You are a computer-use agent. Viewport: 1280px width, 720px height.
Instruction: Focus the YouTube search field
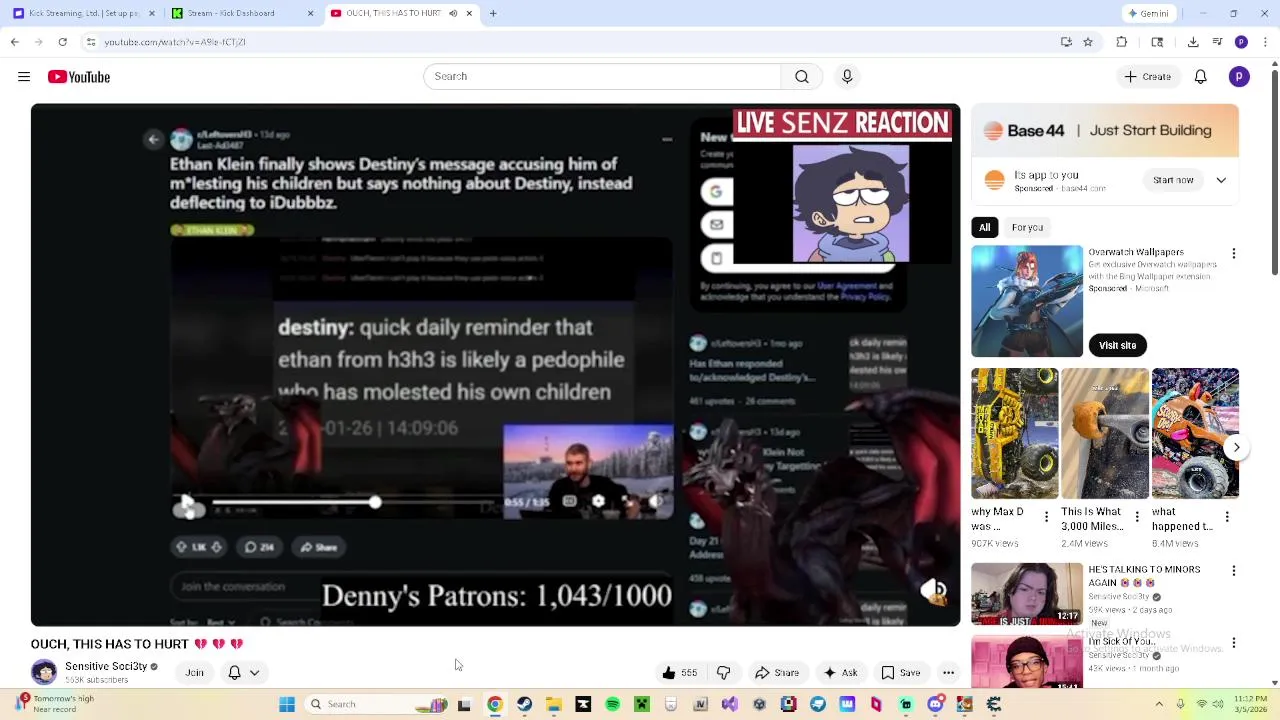(x=602, y=77)
